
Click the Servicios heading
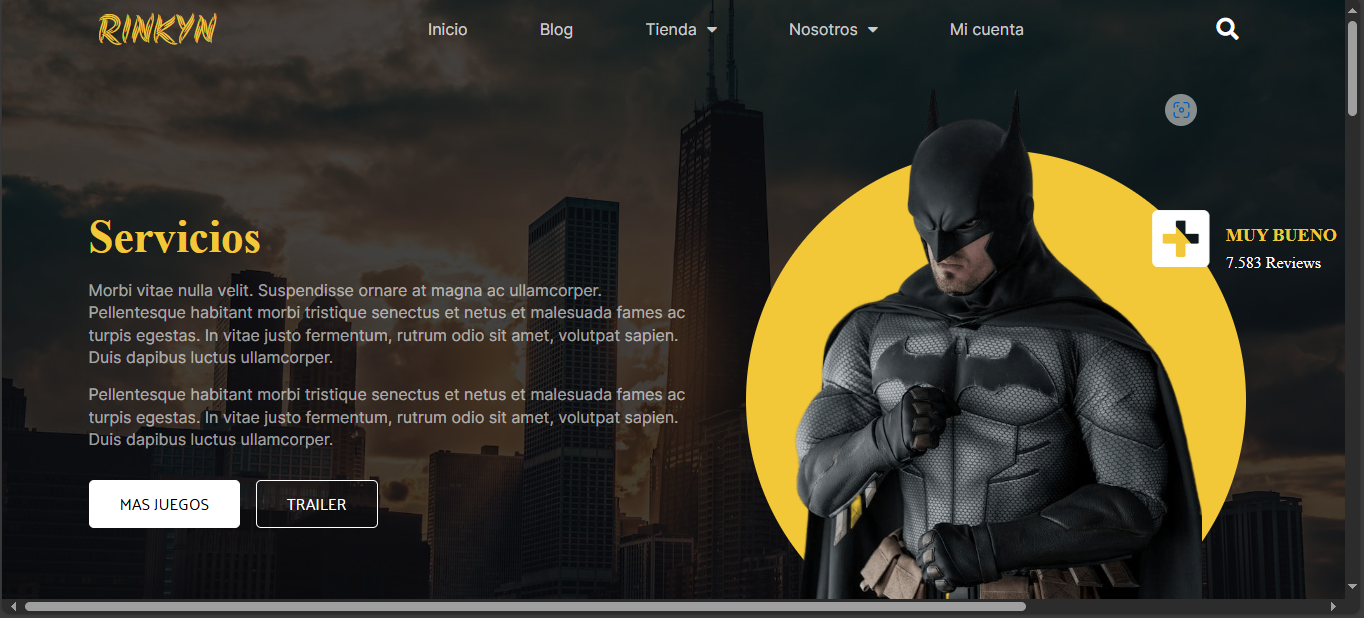(x=175, y=238)
